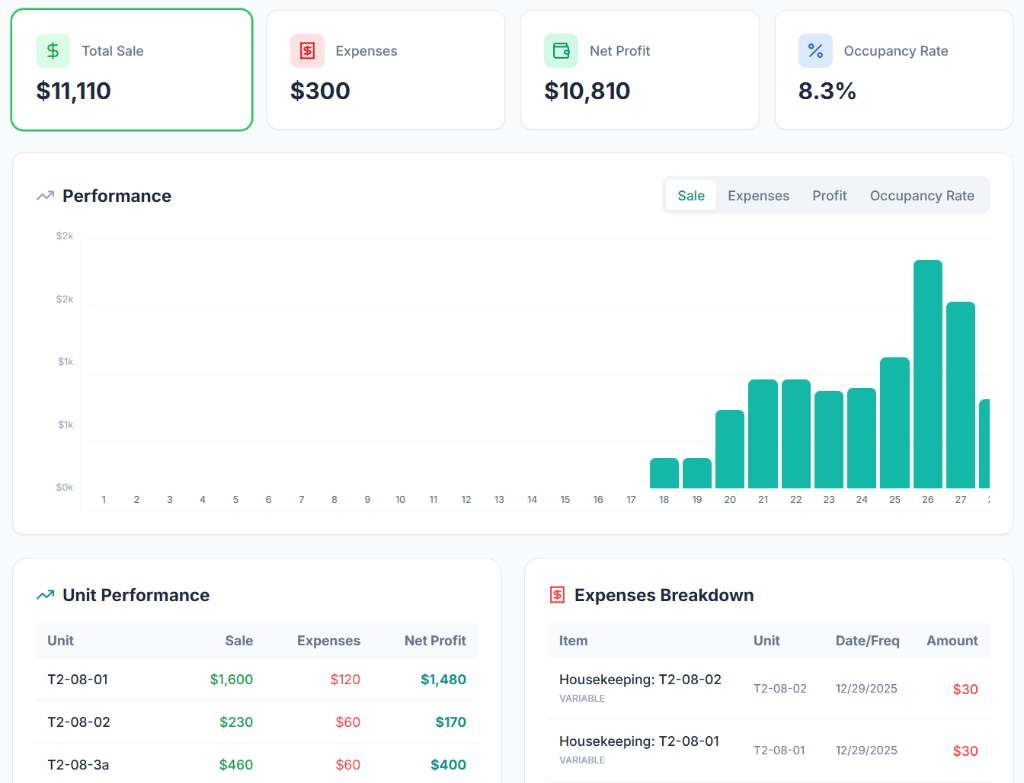
Task: Click the percent icon on Occupancy Rate card
Action: pos(814,50)
